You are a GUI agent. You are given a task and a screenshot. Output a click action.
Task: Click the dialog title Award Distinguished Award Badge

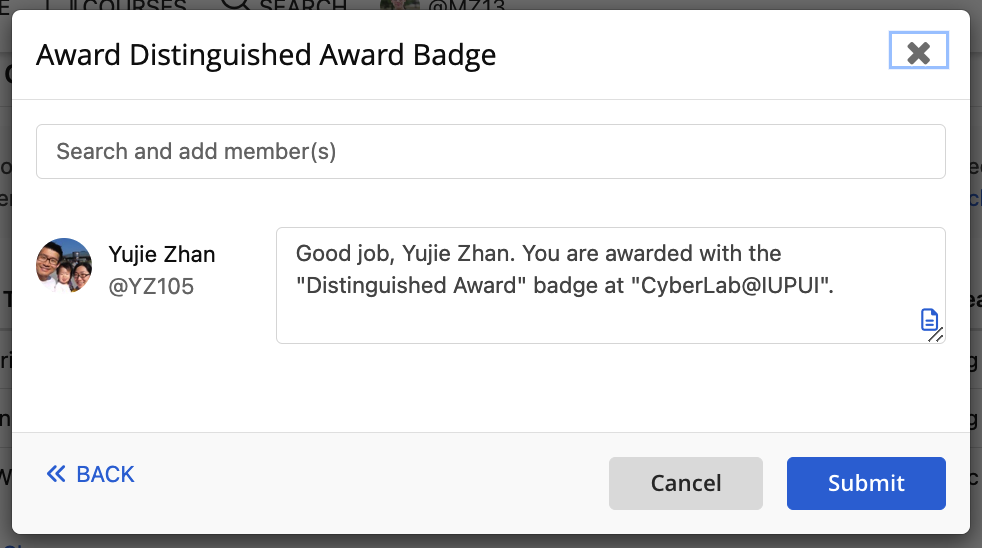pyautogui.click(x=266, y=55)
